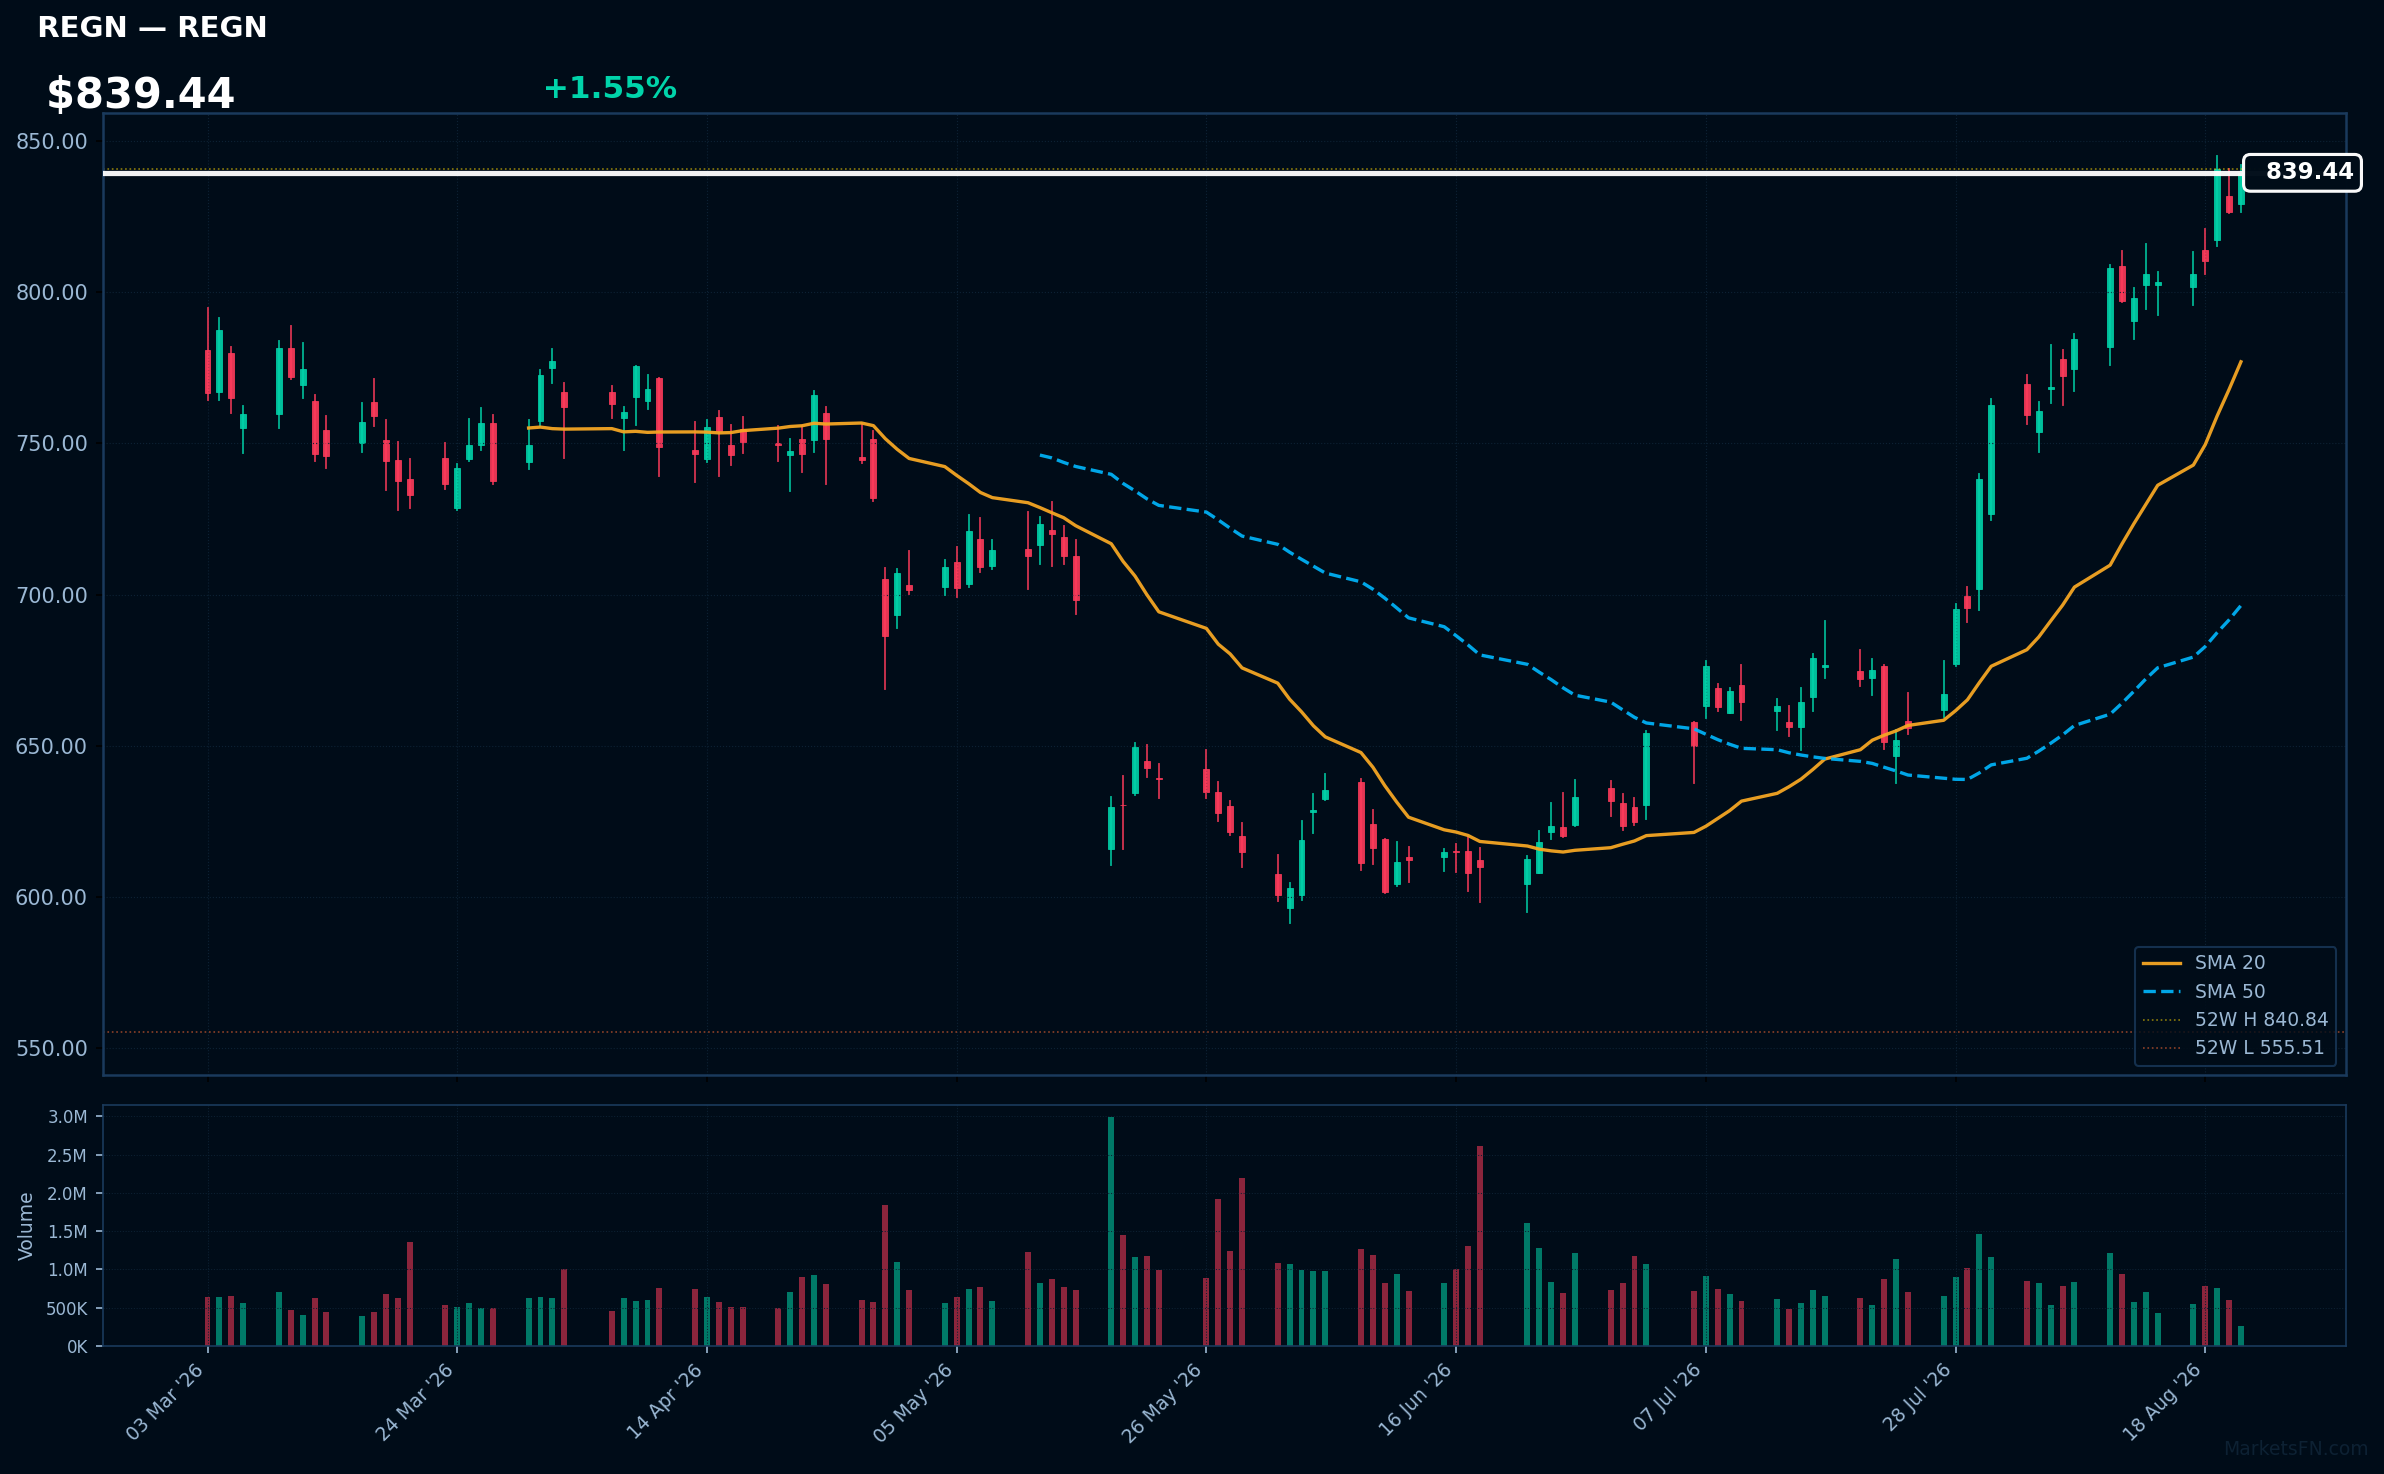Click the "+1.55%" change percentage

[x=610, y=88]
